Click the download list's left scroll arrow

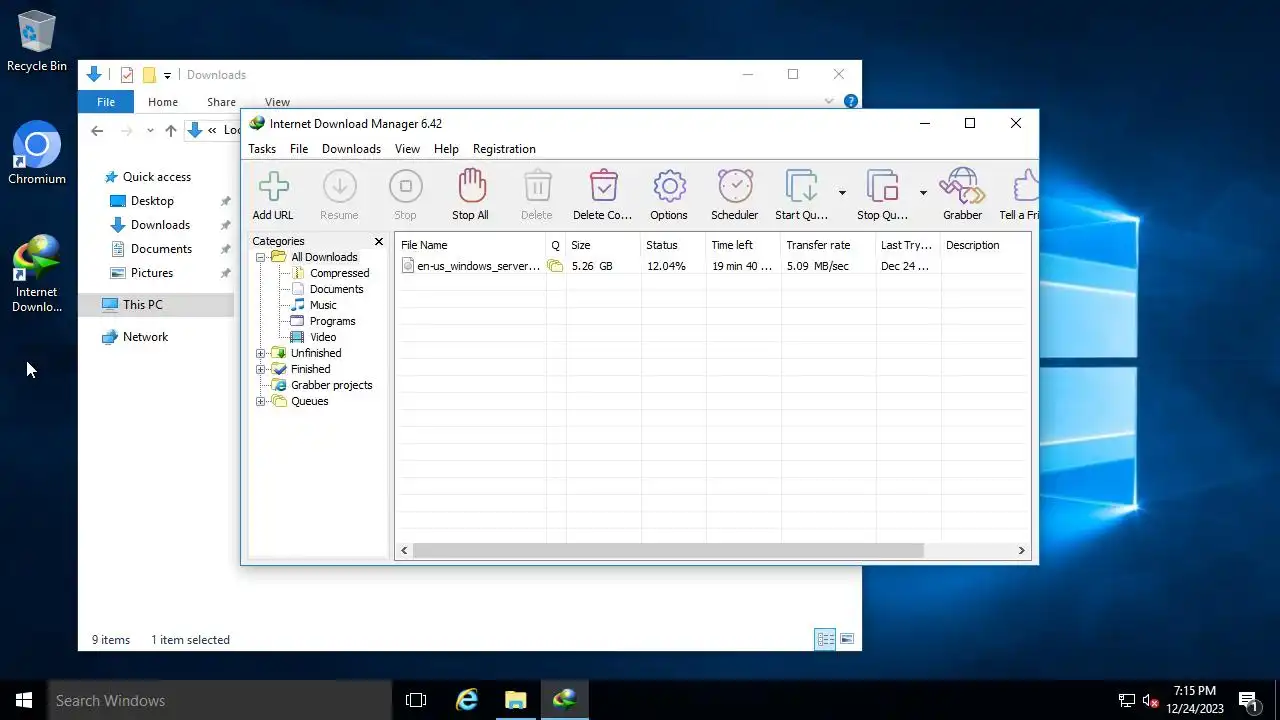[404, 550]
